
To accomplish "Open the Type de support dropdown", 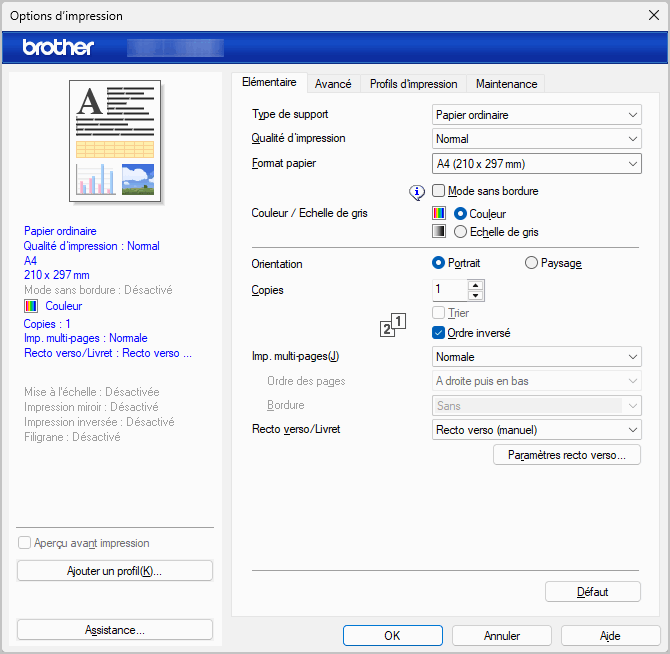I will 537,114.
